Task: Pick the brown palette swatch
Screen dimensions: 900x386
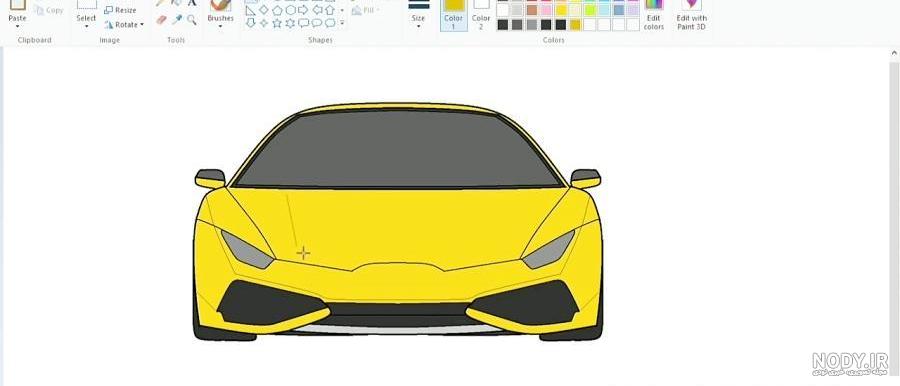Action: (x=532, y=10)
